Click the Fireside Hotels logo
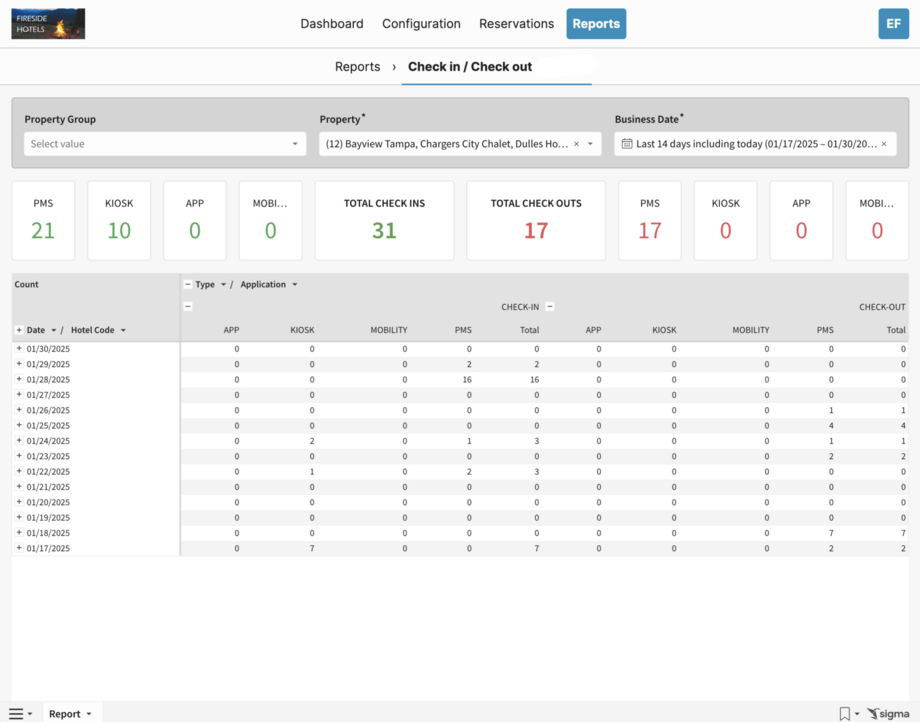This screenshot has width=920, height=722. tap(48, 23)
